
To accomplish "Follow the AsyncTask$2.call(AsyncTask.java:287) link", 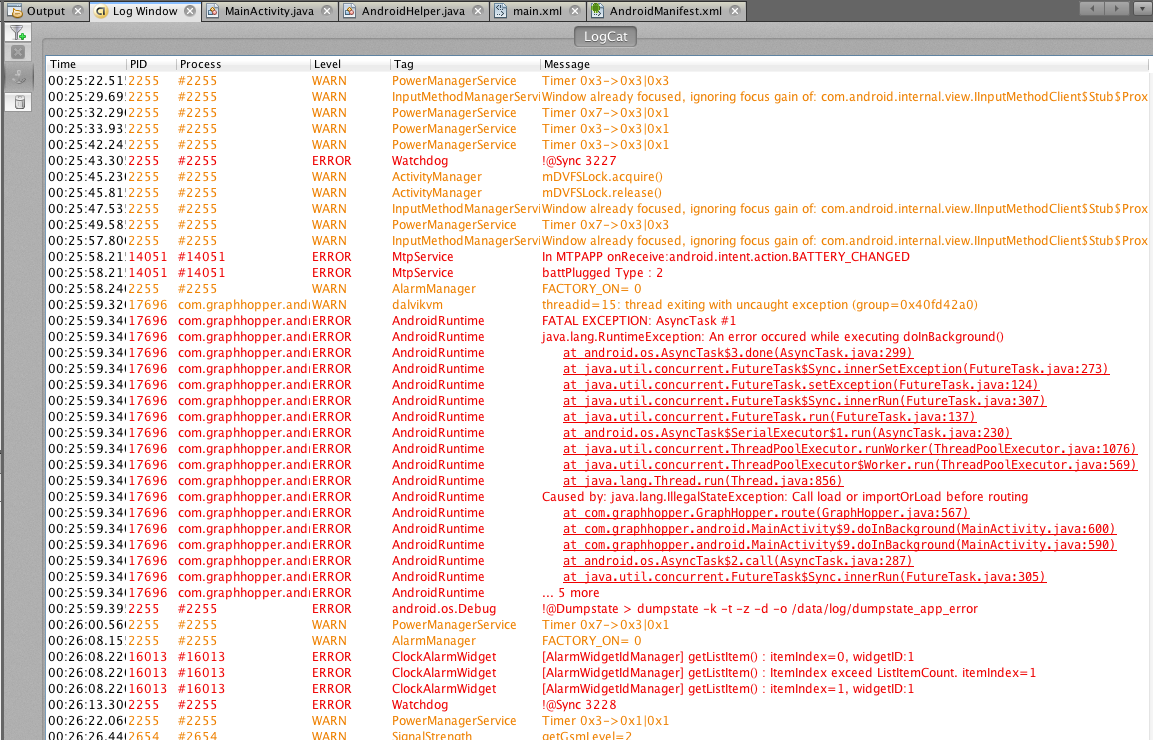I will pos(738,561).
